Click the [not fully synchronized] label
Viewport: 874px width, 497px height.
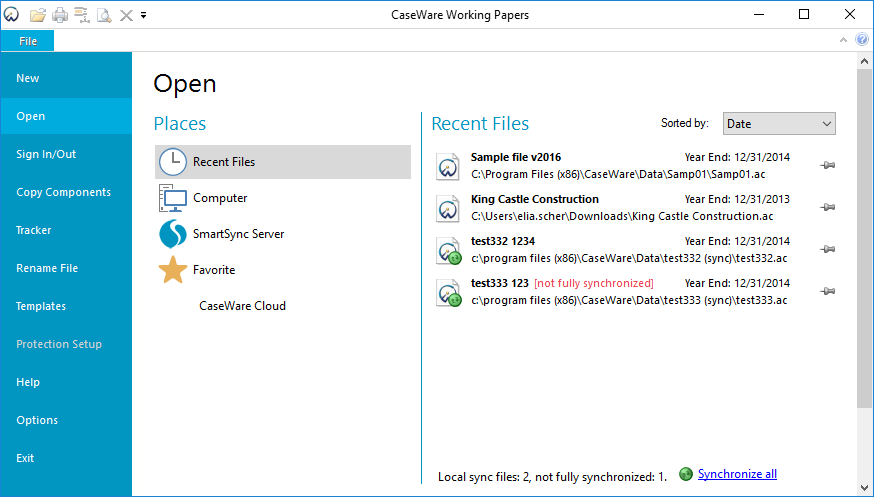pos(594,283)
